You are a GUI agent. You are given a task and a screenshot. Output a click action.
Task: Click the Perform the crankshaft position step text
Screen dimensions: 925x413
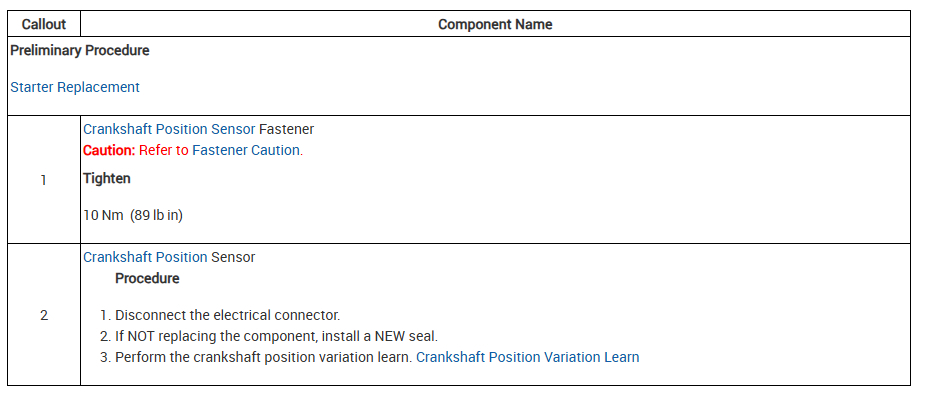[263, 357]
